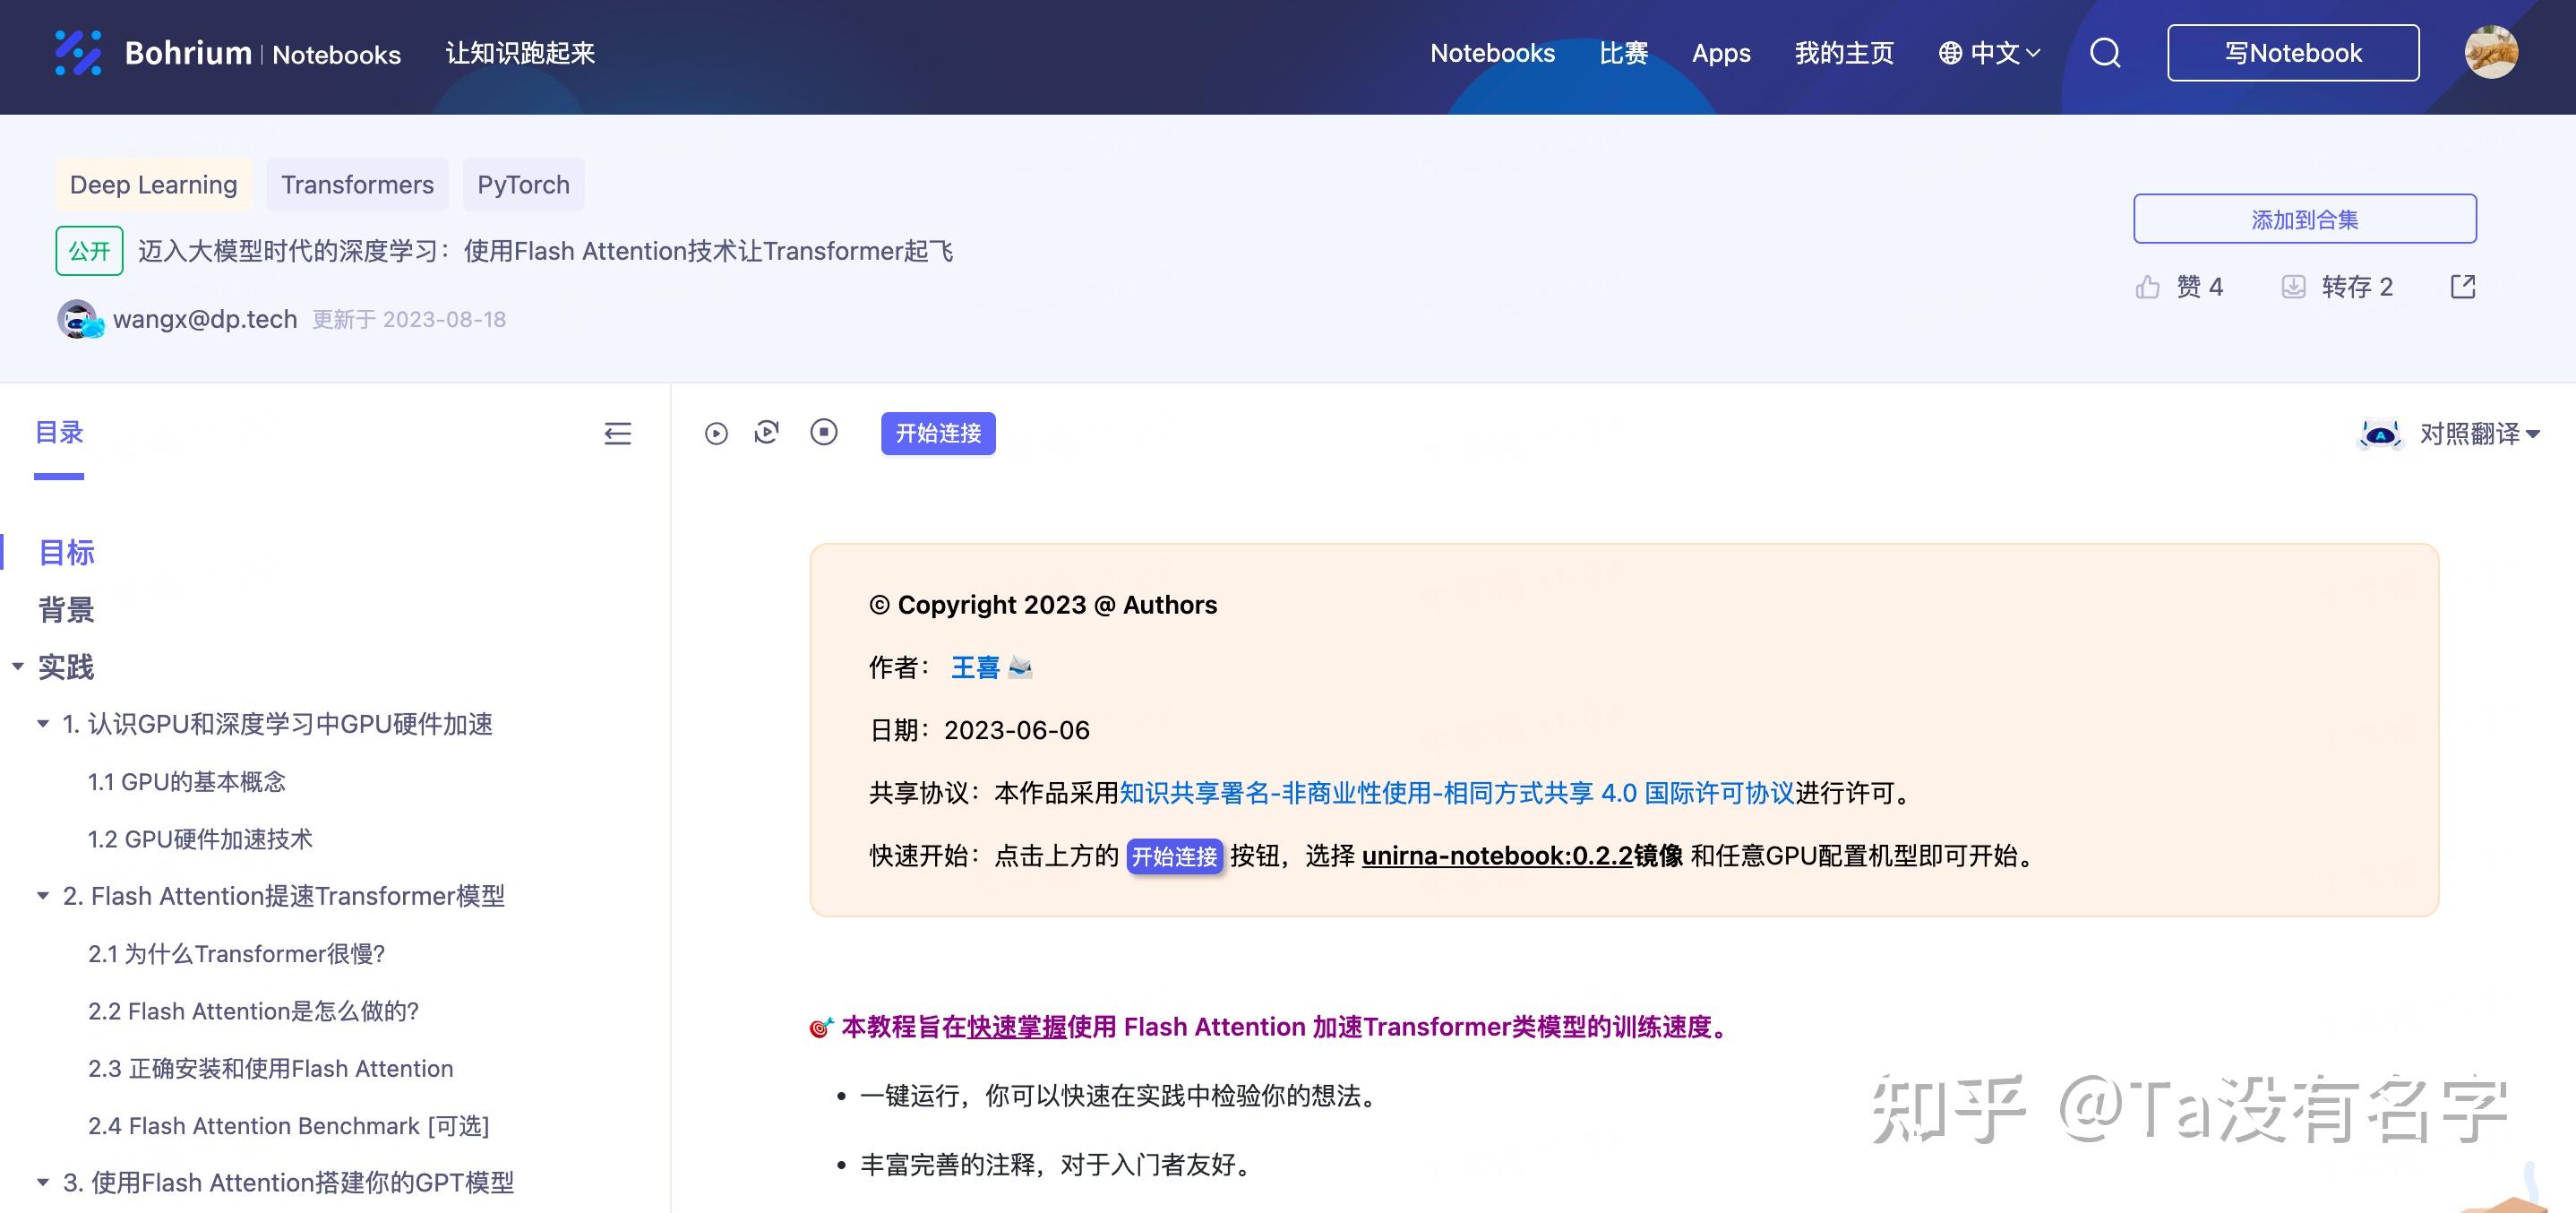The height and width of the screenshot is (1213, 2576).
Task: Click the external share link icon
Action: [x=2463, y=287]
